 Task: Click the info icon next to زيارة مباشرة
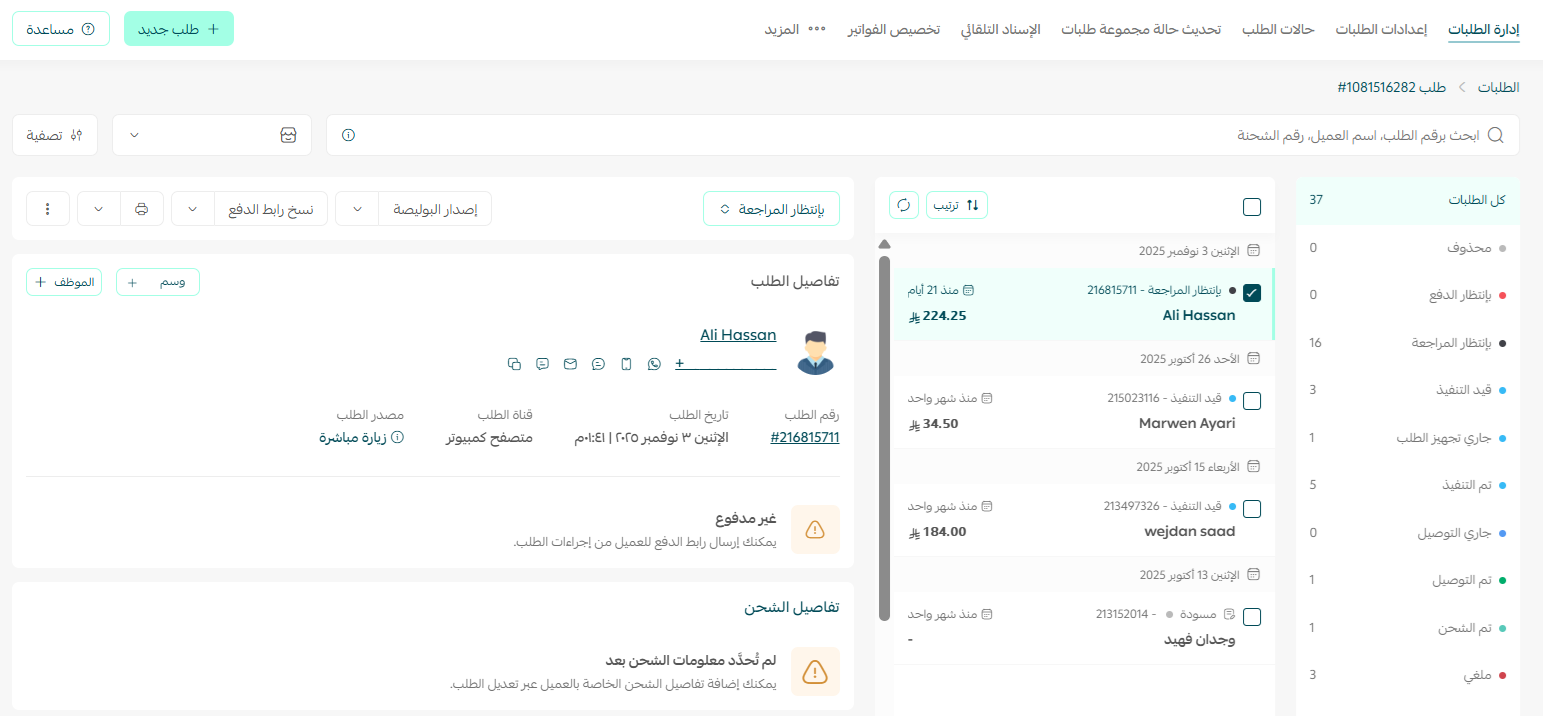click(396, 437)
